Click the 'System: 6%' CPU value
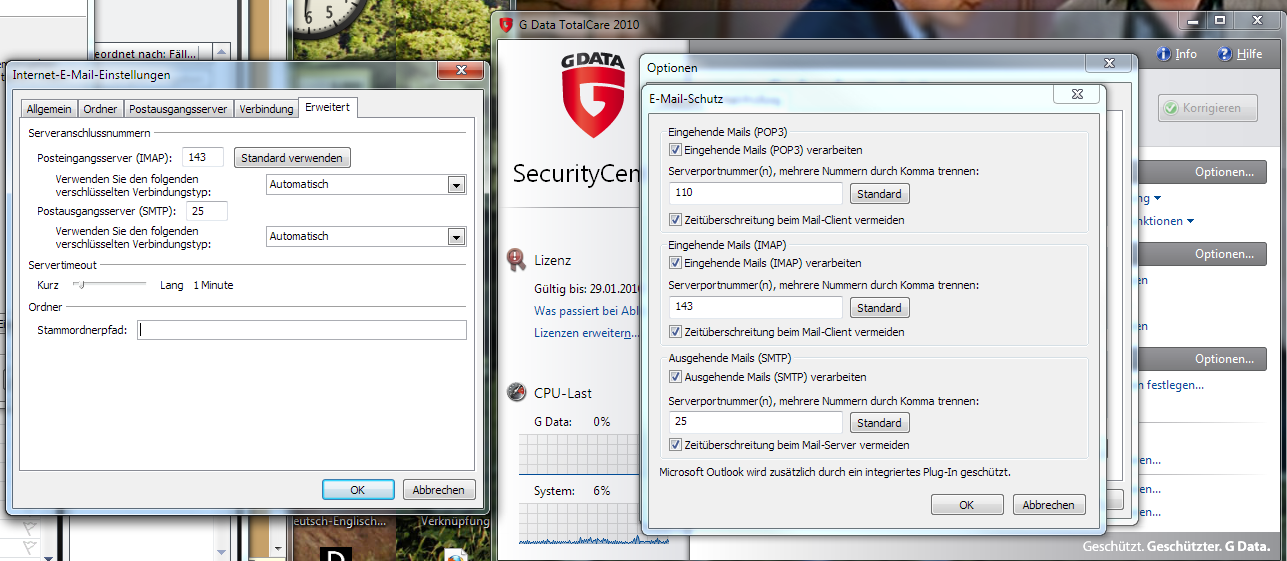 pyautogui.click(x=572, y=491)
